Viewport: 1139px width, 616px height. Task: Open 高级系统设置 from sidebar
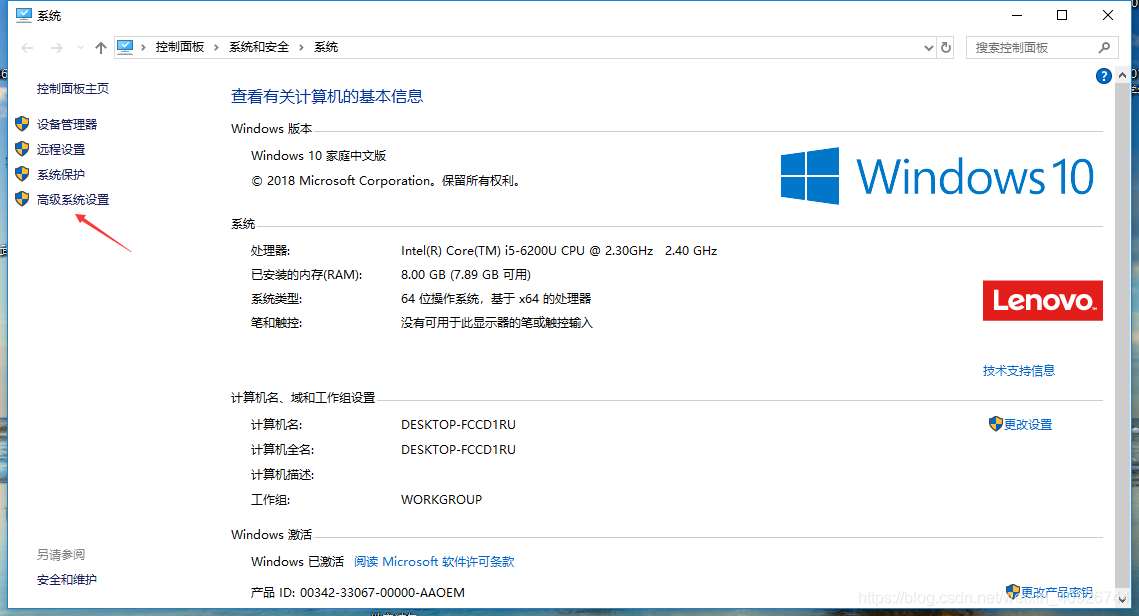[x=73, y=199]
